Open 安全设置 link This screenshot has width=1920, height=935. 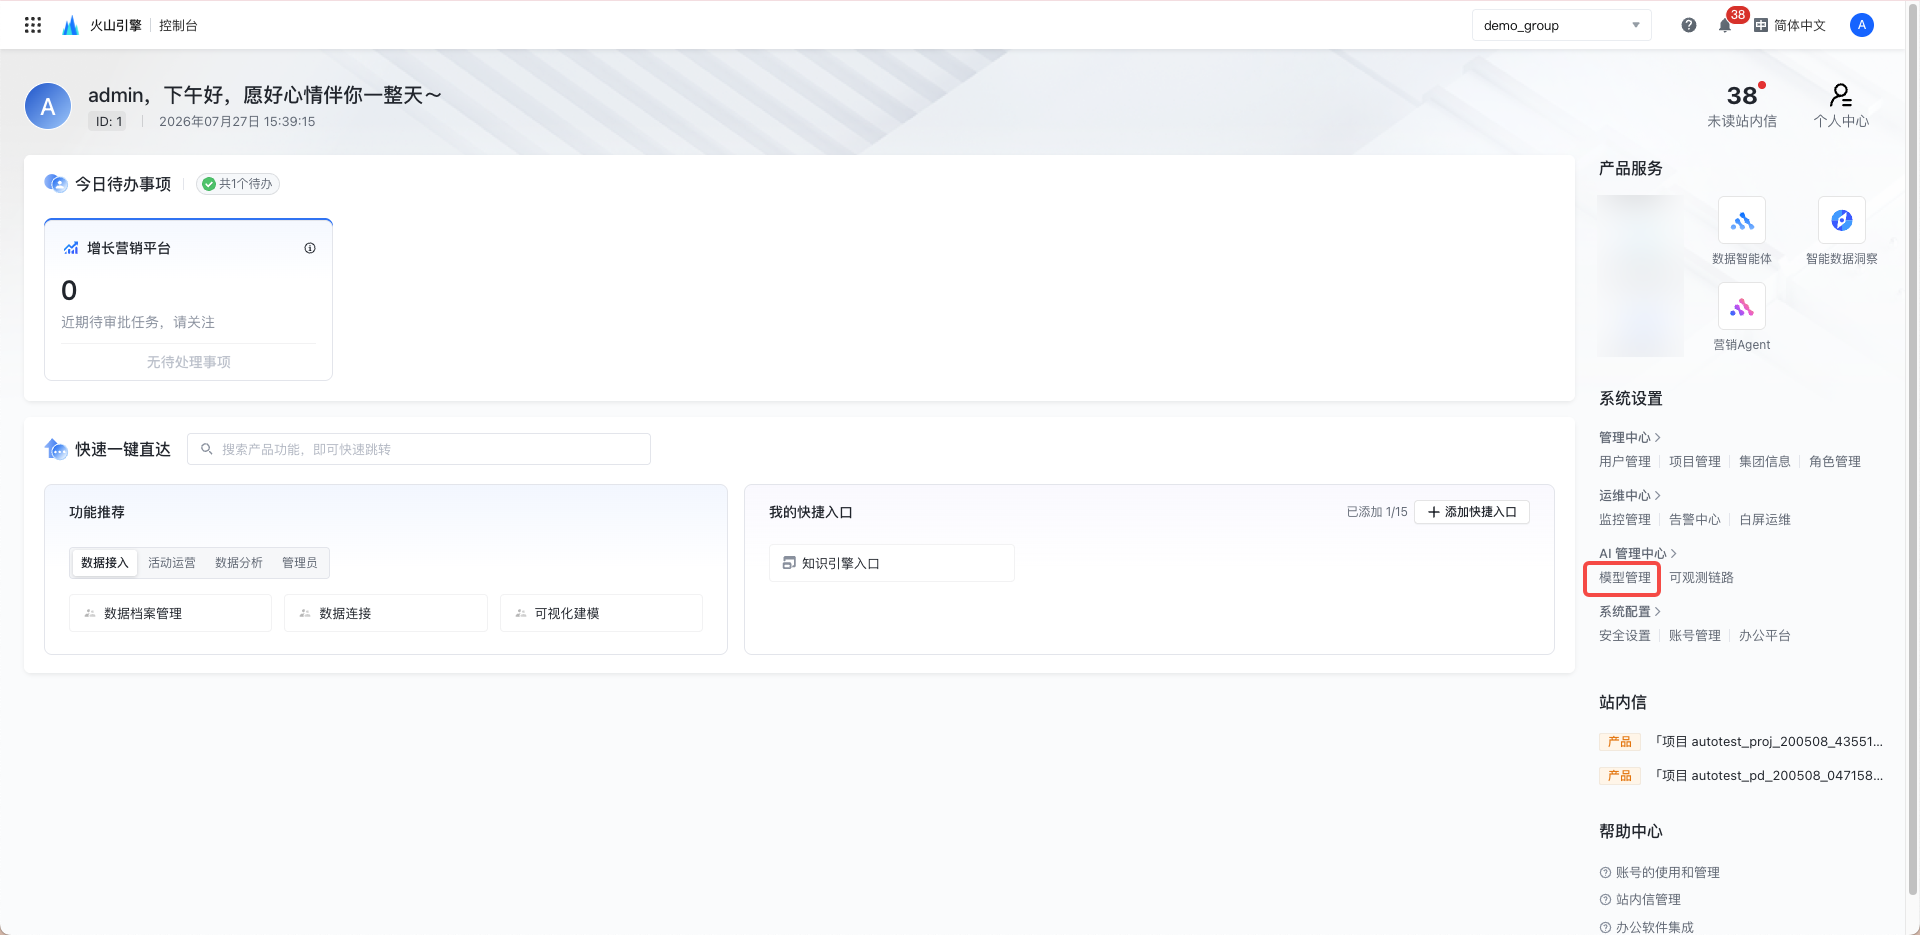pos(1625,635)
